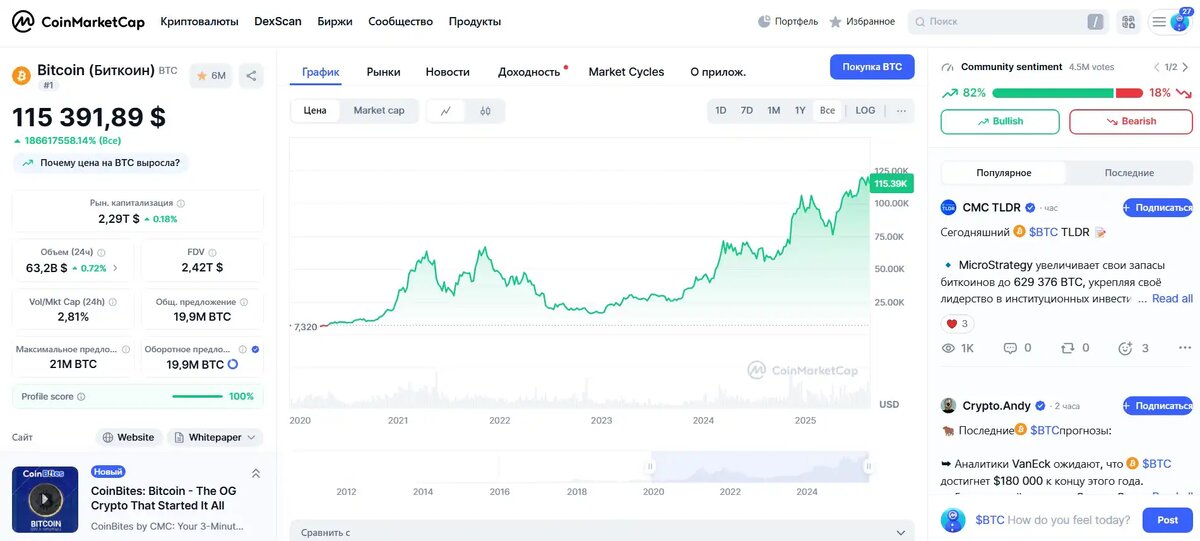Image resolution: width=1200 pixels, height=541 pixels.
Task: Click the CoinMarketCap logo
Action: [78, 21]
